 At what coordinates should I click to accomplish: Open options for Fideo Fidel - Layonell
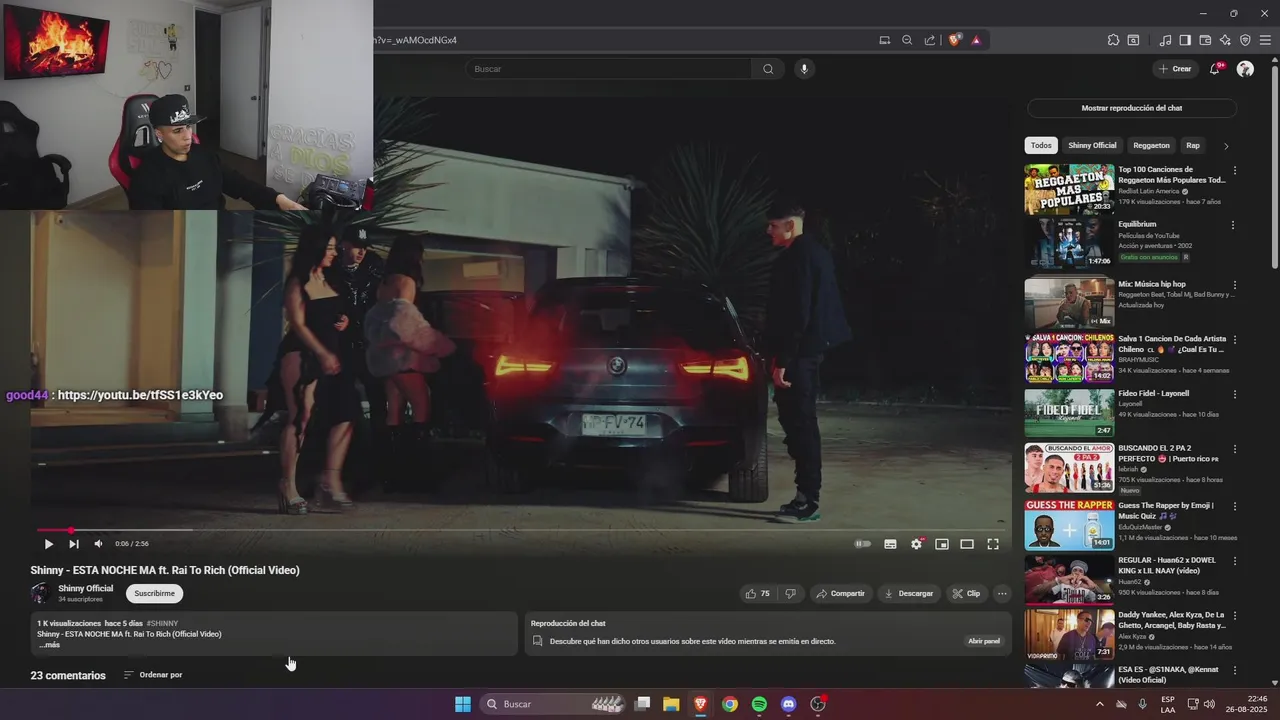point(1234,394)
